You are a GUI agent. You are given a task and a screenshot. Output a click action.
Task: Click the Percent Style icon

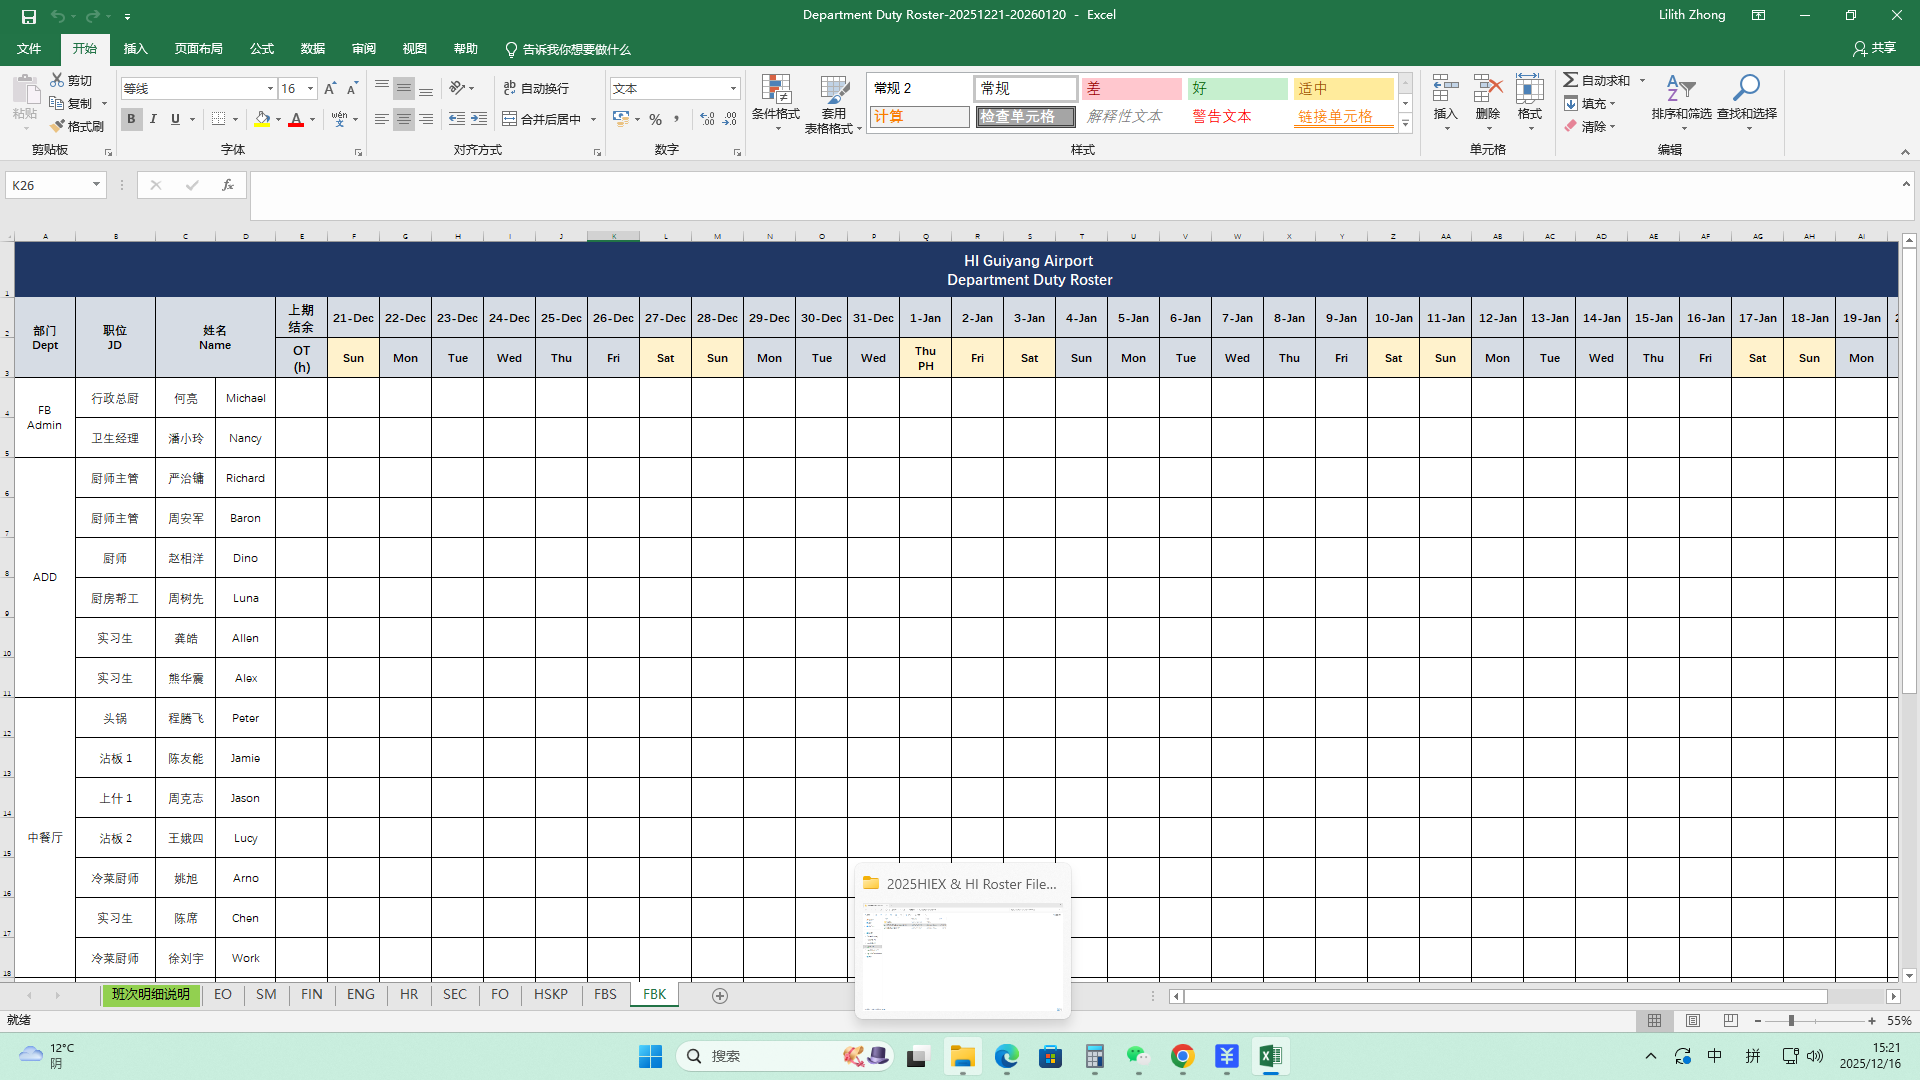click(x=655, y=119)
